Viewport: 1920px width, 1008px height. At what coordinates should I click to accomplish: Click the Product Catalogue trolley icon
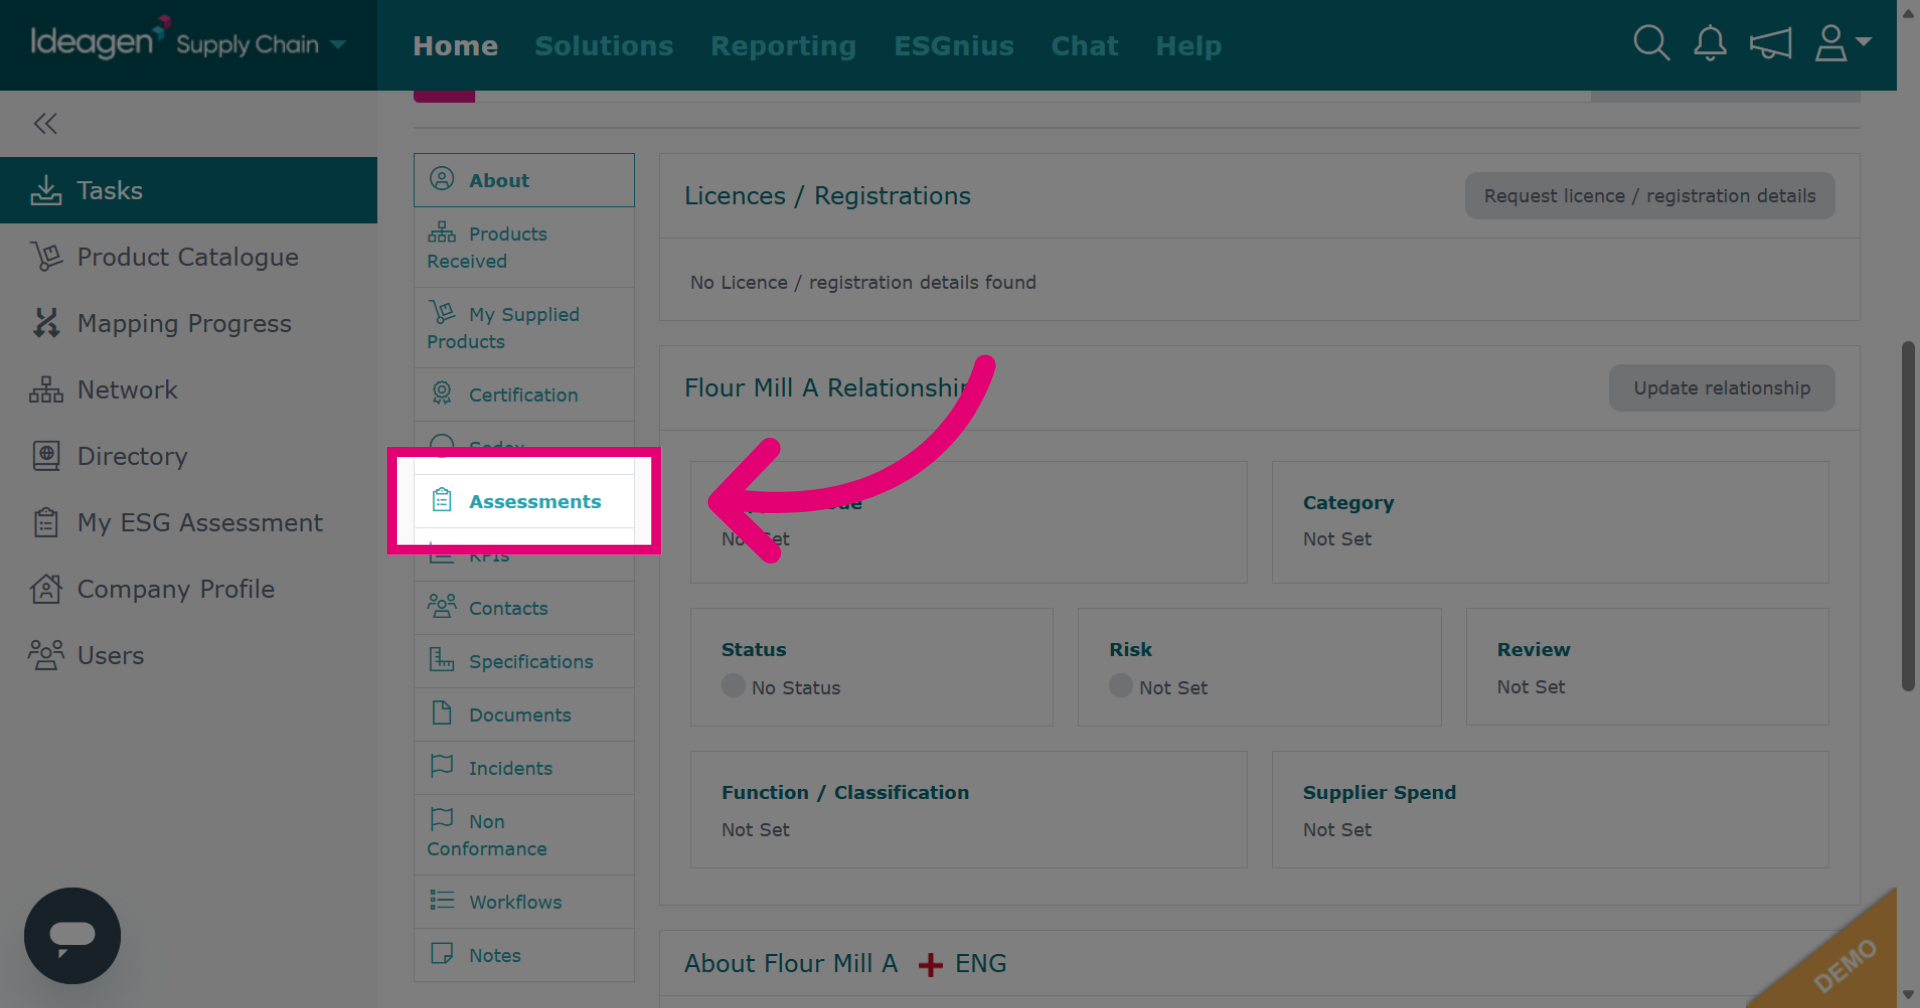pos(46,257)
